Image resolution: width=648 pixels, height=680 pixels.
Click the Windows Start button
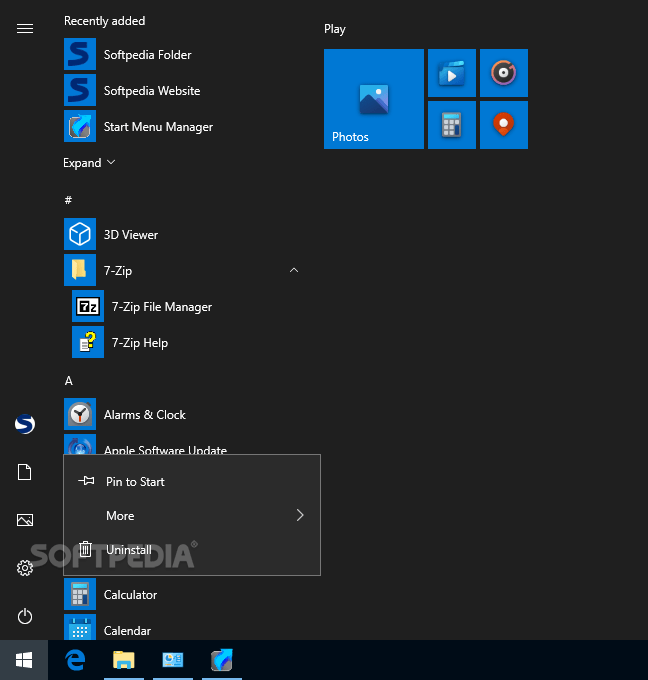coord(24,660)
